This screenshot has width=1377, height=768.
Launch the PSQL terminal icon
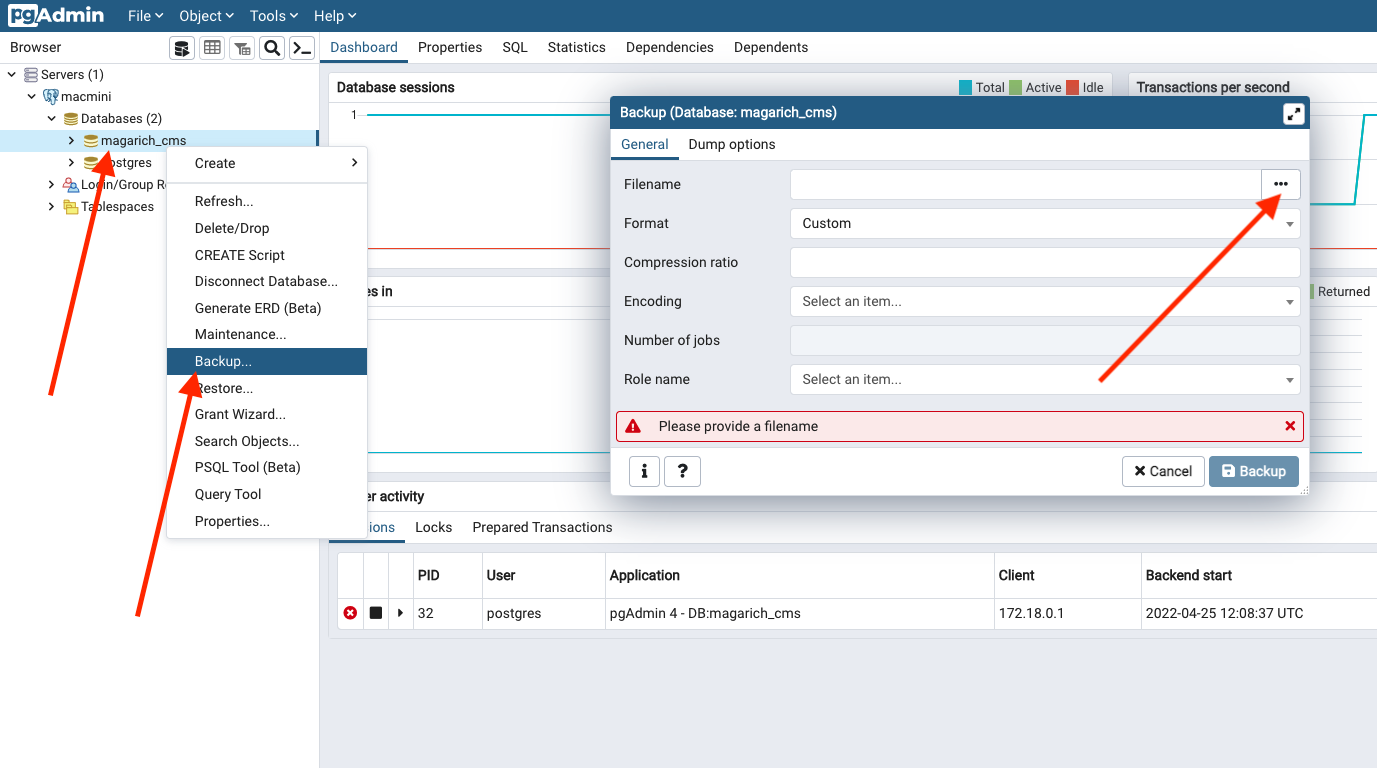click(302, 48)
